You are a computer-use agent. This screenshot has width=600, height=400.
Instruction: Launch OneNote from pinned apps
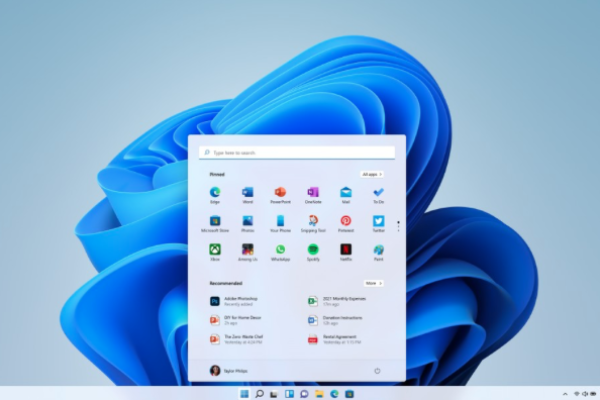pos(313,192)
